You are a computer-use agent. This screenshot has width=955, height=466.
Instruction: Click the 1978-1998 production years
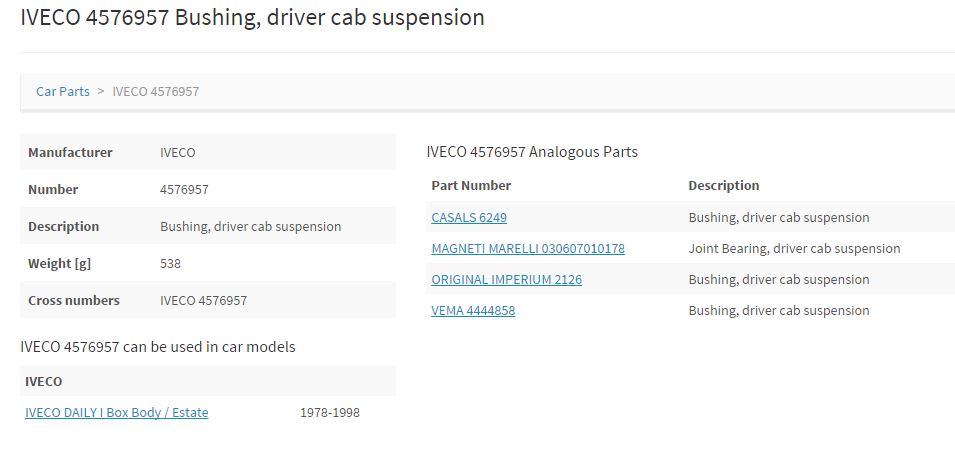(330, 412)
